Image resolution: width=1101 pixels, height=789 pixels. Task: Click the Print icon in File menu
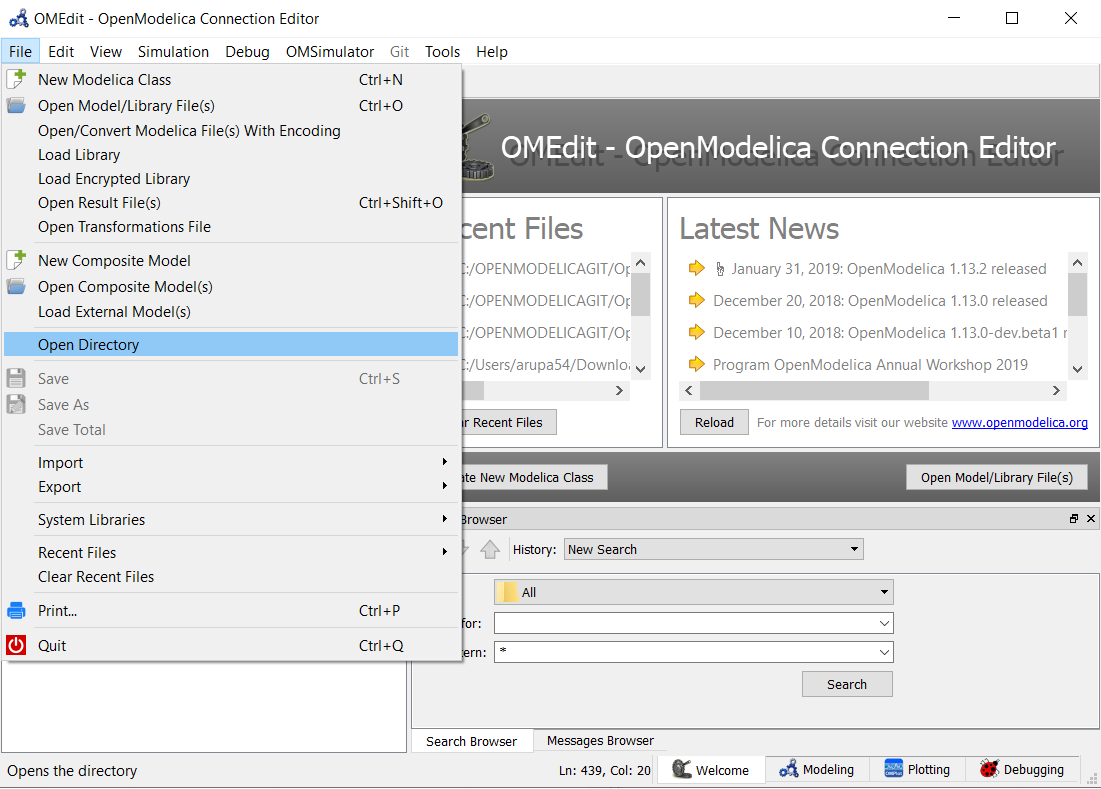[16, 610]
